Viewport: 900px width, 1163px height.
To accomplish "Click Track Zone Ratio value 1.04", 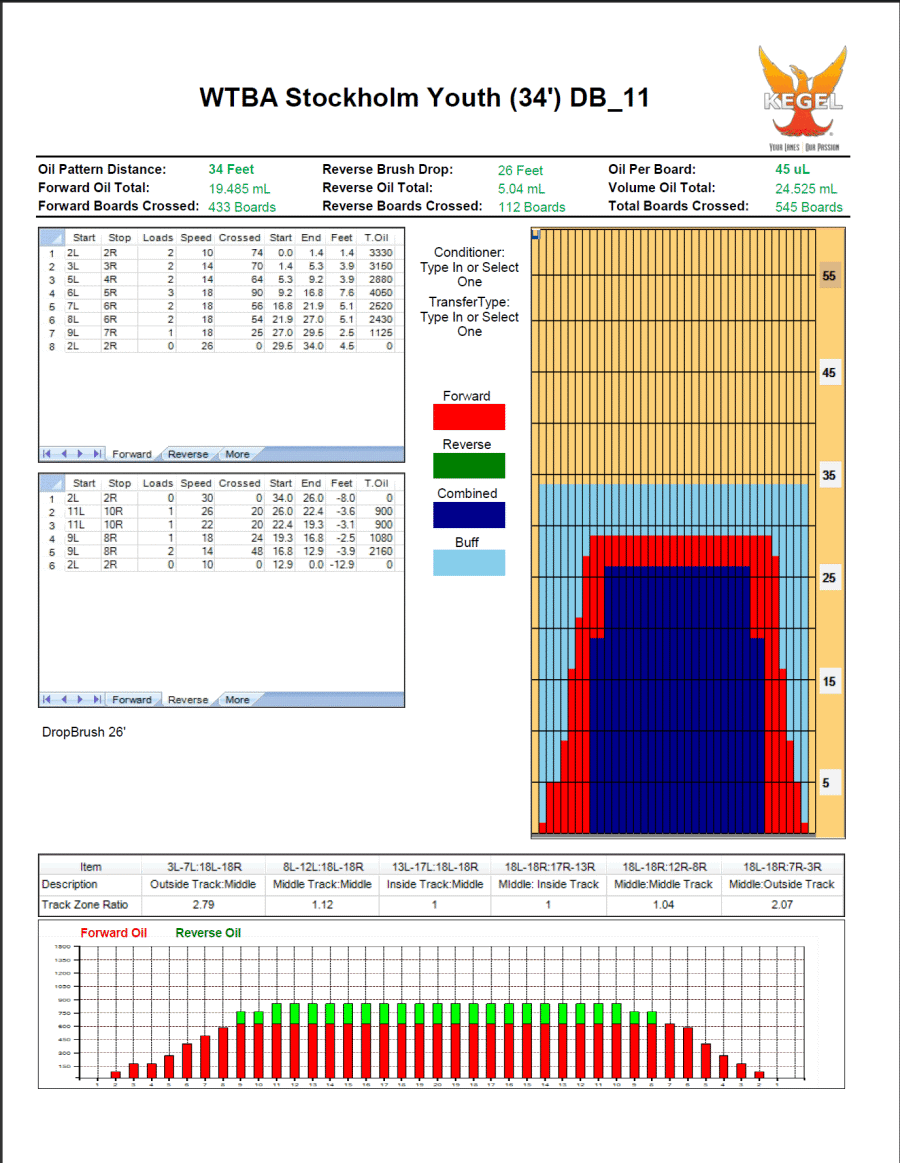I will tap(663, 905).
